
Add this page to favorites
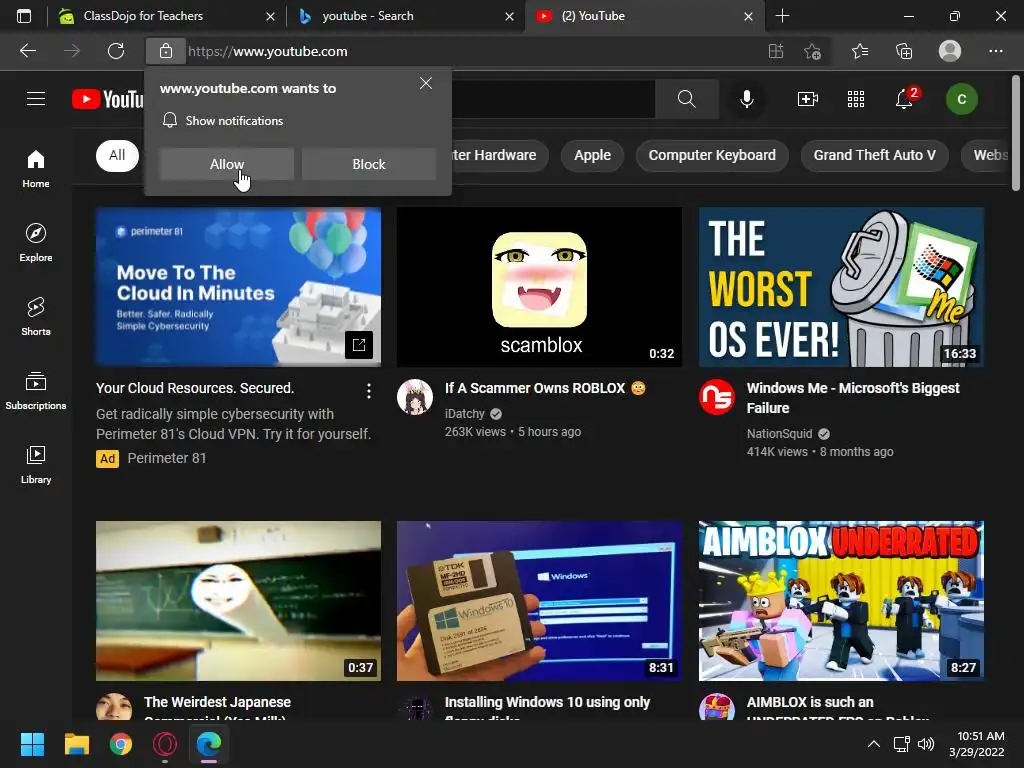(x=812, y=51)
